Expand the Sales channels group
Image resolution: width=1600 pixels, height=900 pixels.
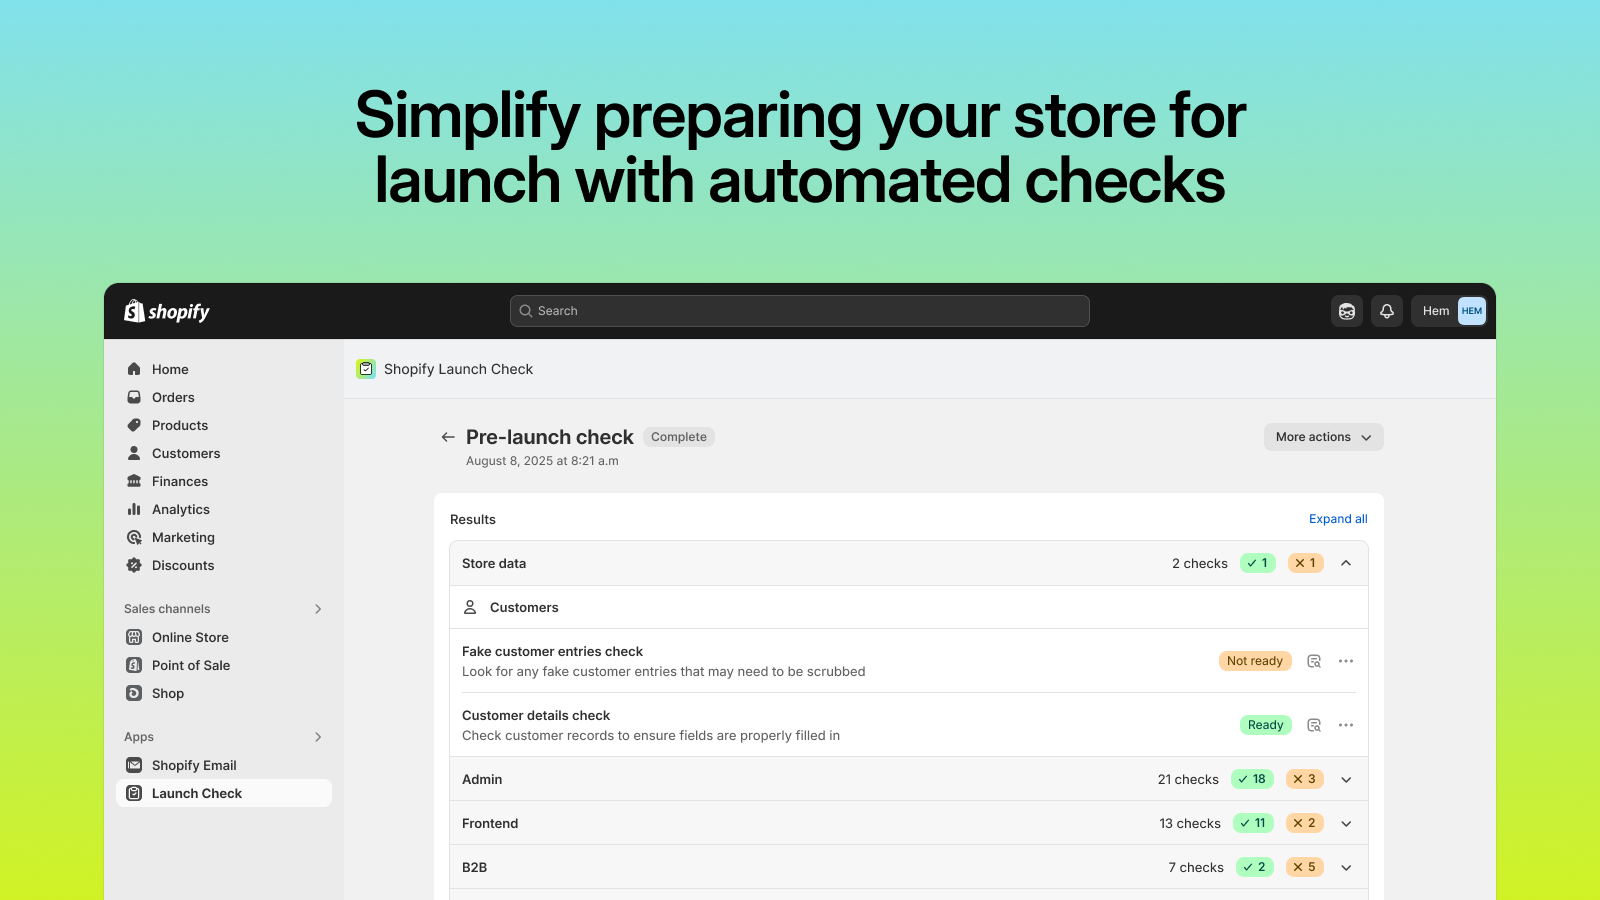tap(317, 608)
